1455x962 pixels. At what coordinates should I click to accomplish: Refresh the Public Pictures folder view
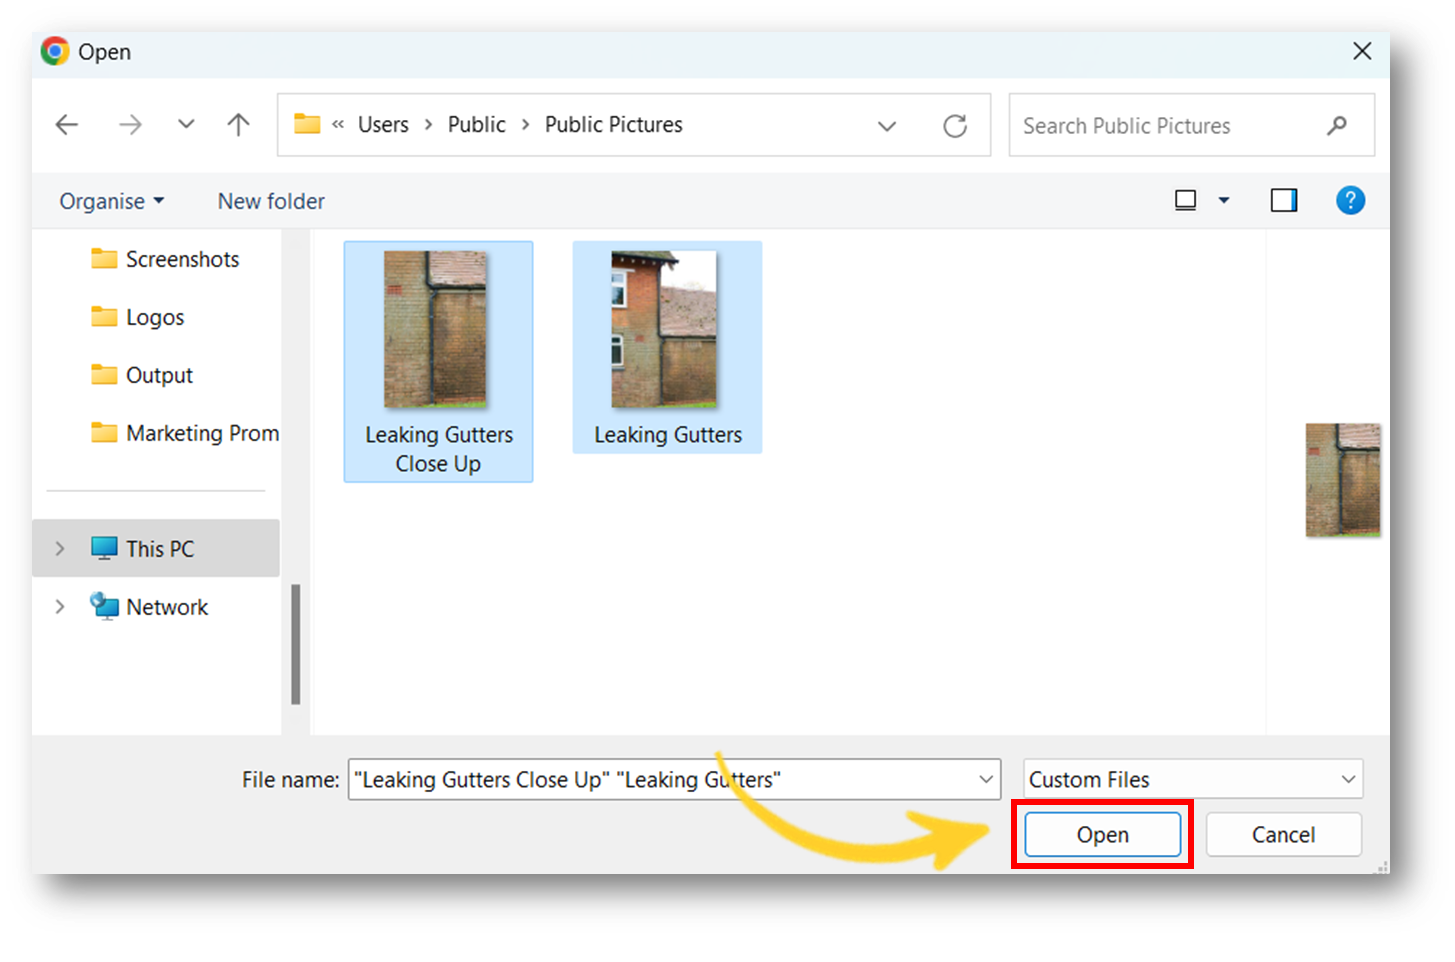coord(955,125)
